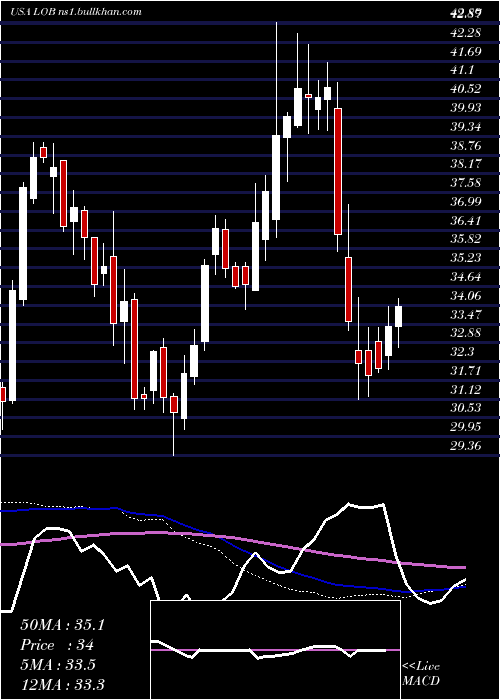The width and height of the screenshot is (500, 700).
Task: Click the 40.52 price axis label
Action: point(466,89)
